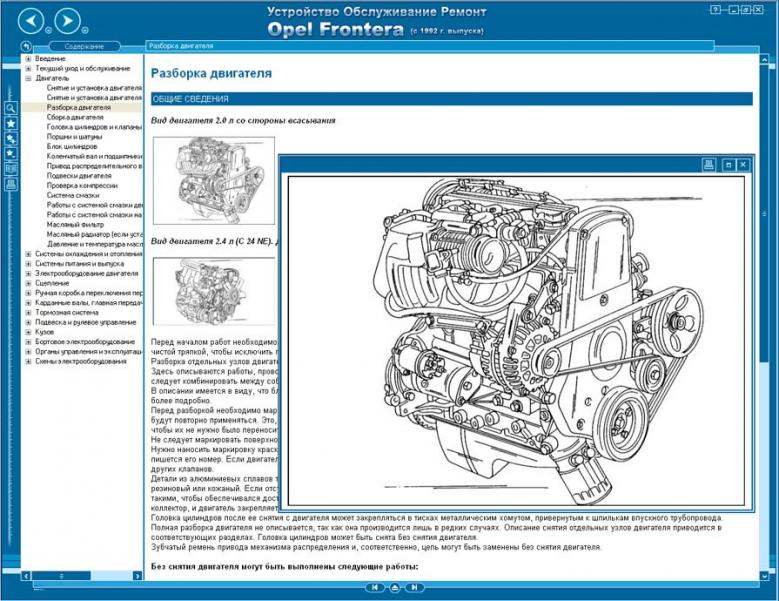Click the remove-favorite star with minus icon
This screenshot has height=601, width=779.
coord(11,153)
